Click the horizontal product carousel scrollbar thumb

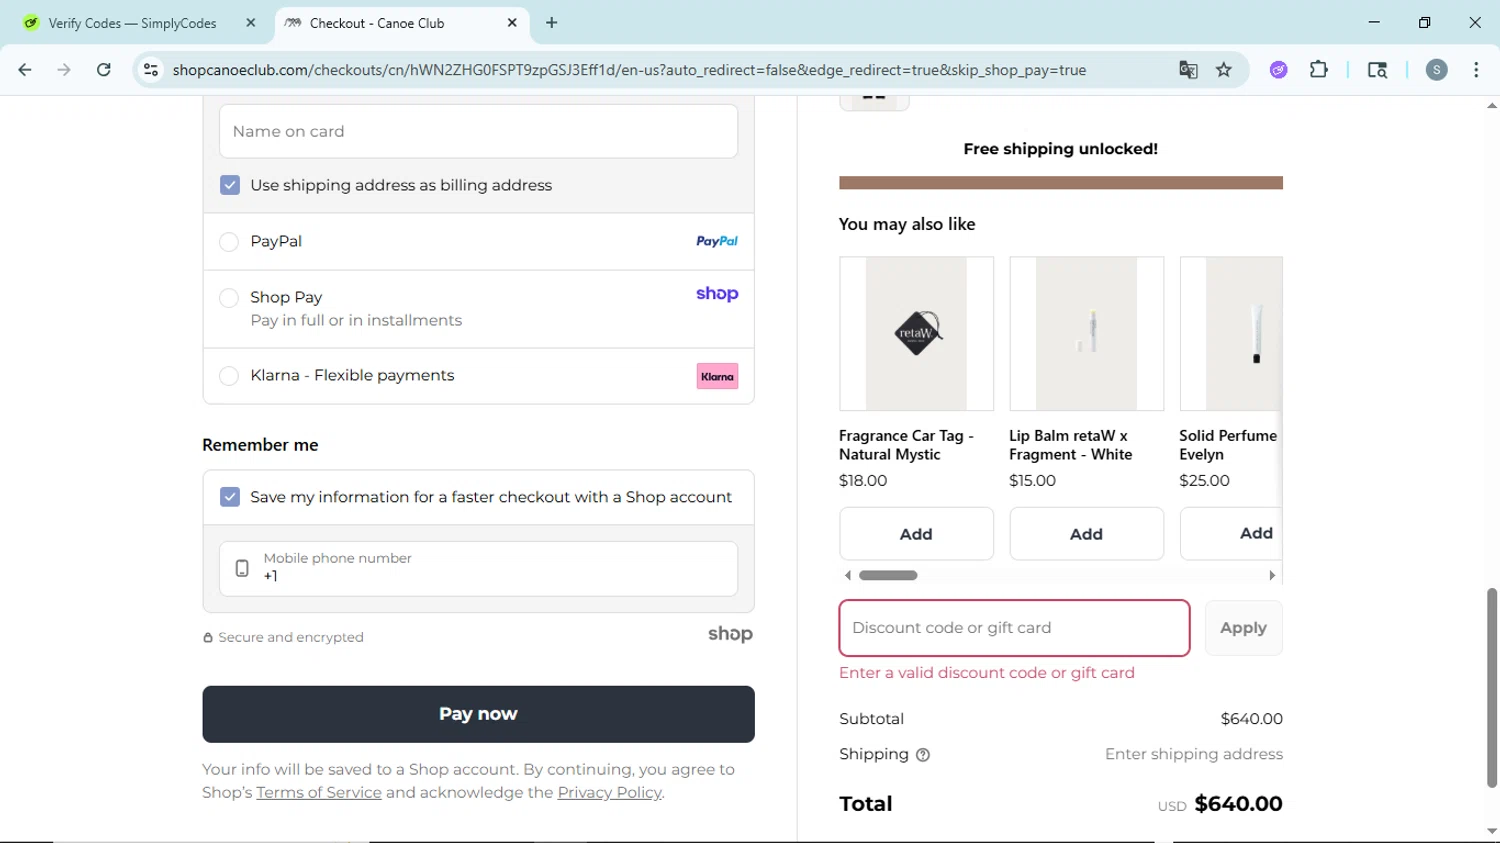click(888, 575)
